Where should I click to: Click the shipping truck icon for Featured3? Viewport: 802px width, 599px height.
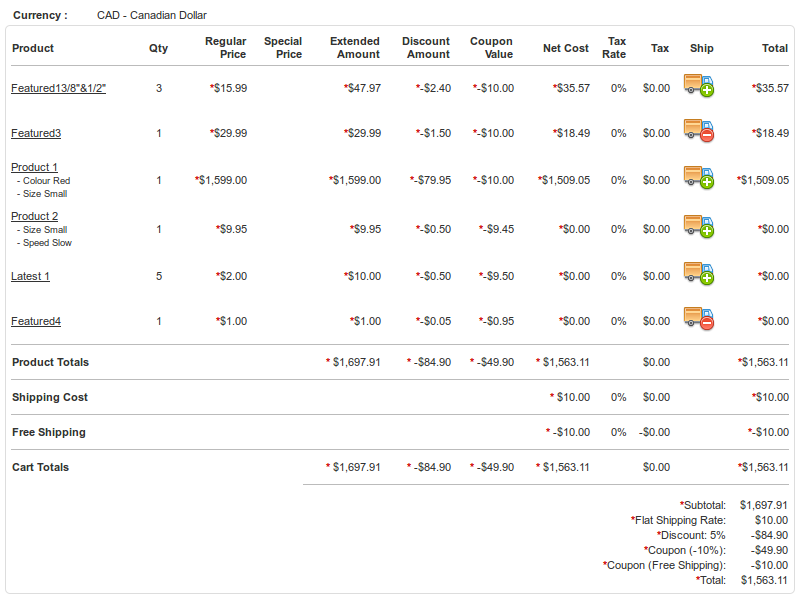tap(698, 130)
